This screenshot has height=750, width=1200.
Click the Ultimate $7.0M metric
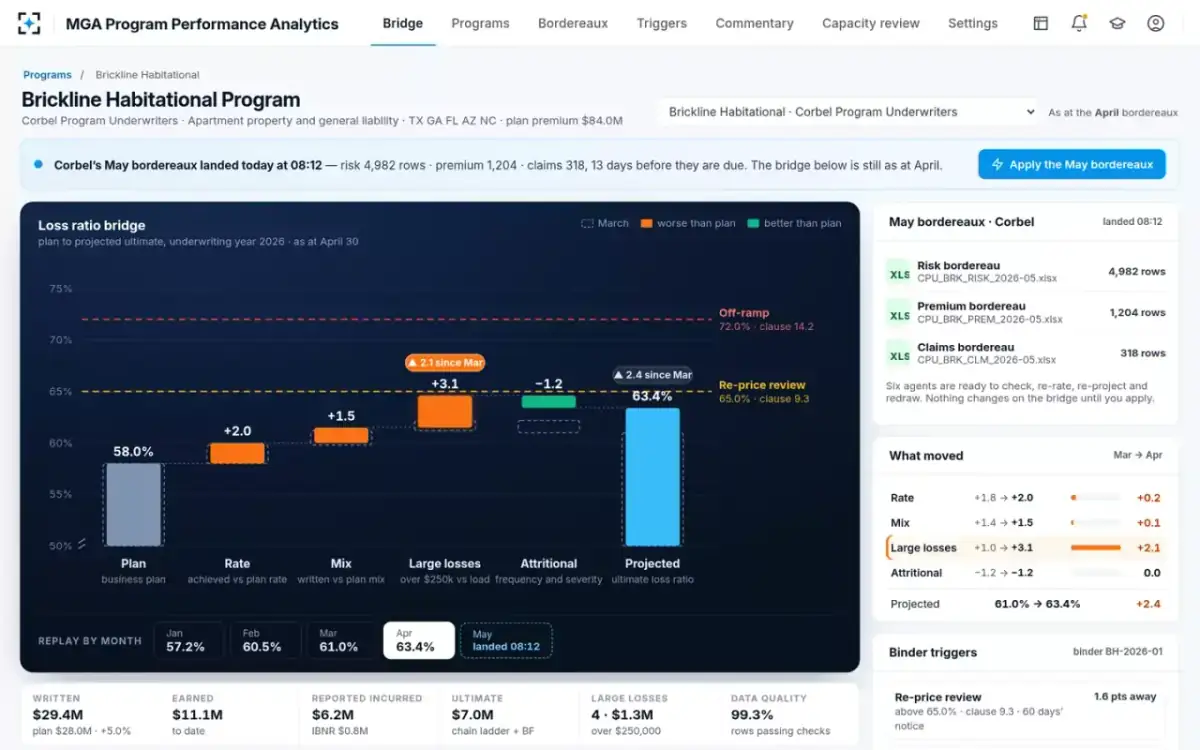pyautogui.click(x=507, y=714)
